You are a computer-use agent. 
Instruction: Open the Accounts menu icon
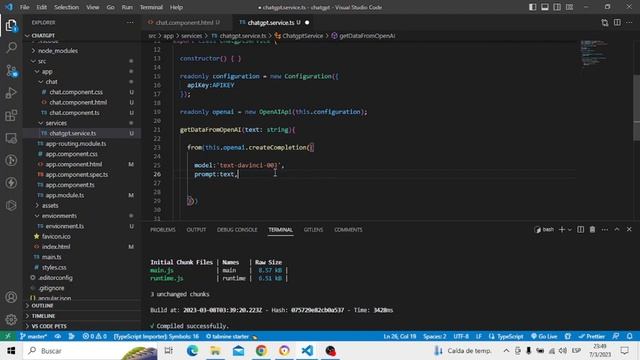[11, 297]
